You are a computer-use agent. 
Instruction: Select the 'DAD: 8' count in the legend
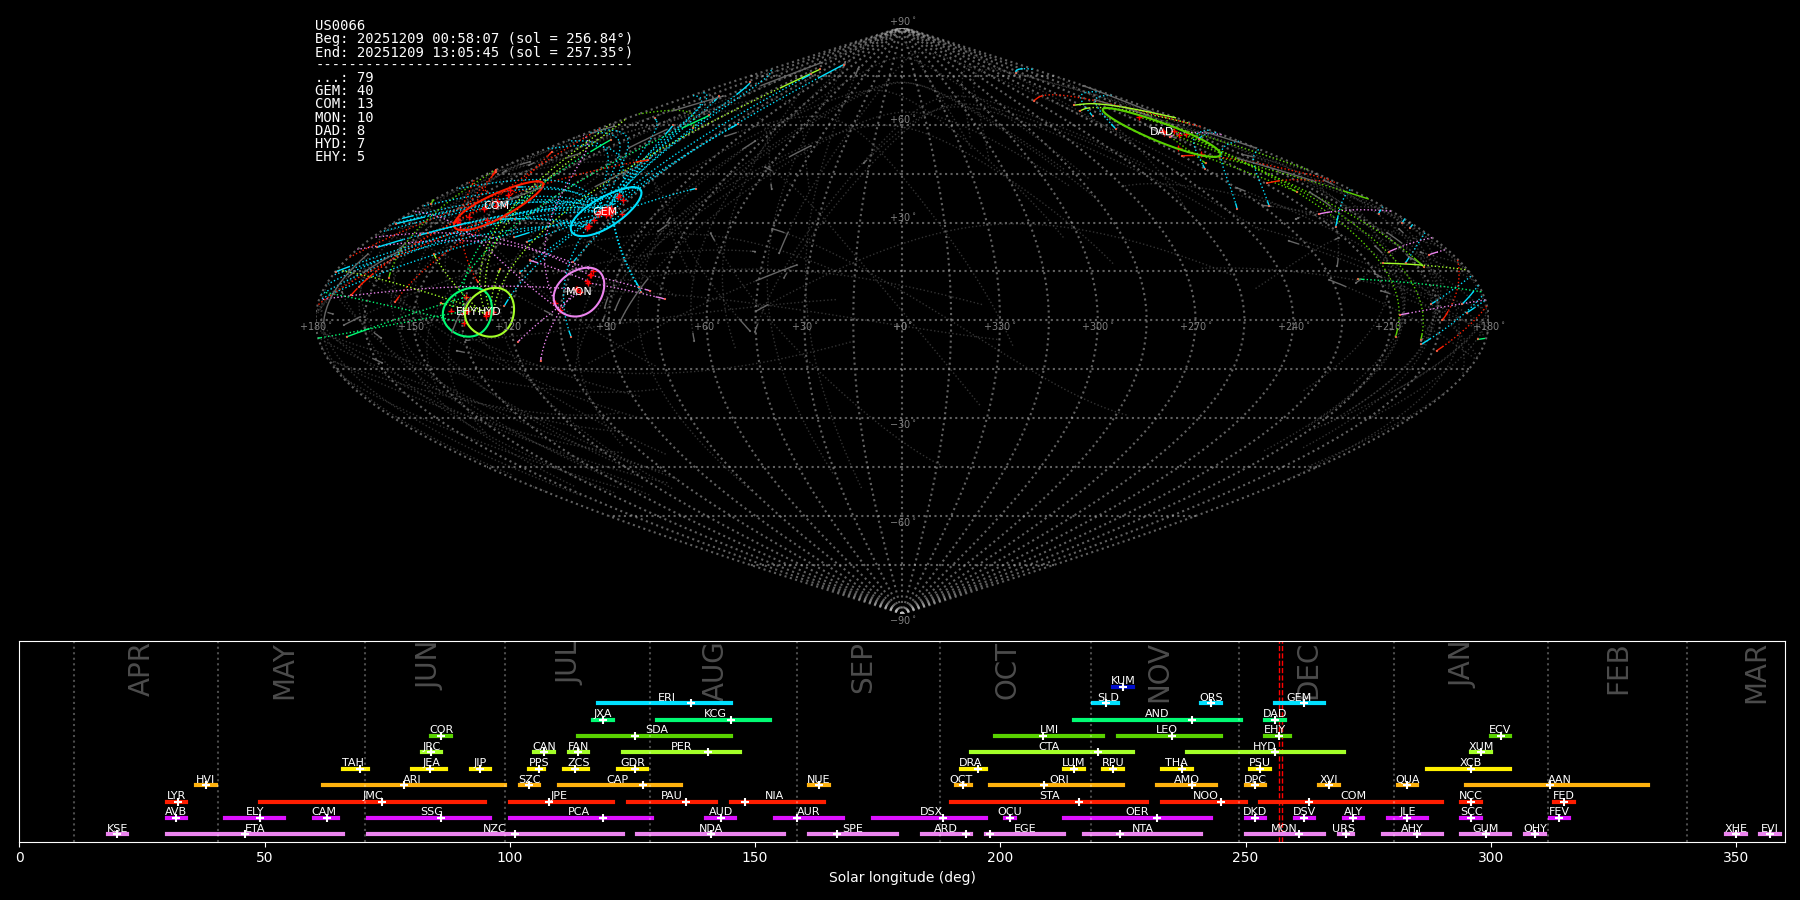(340, 131)
